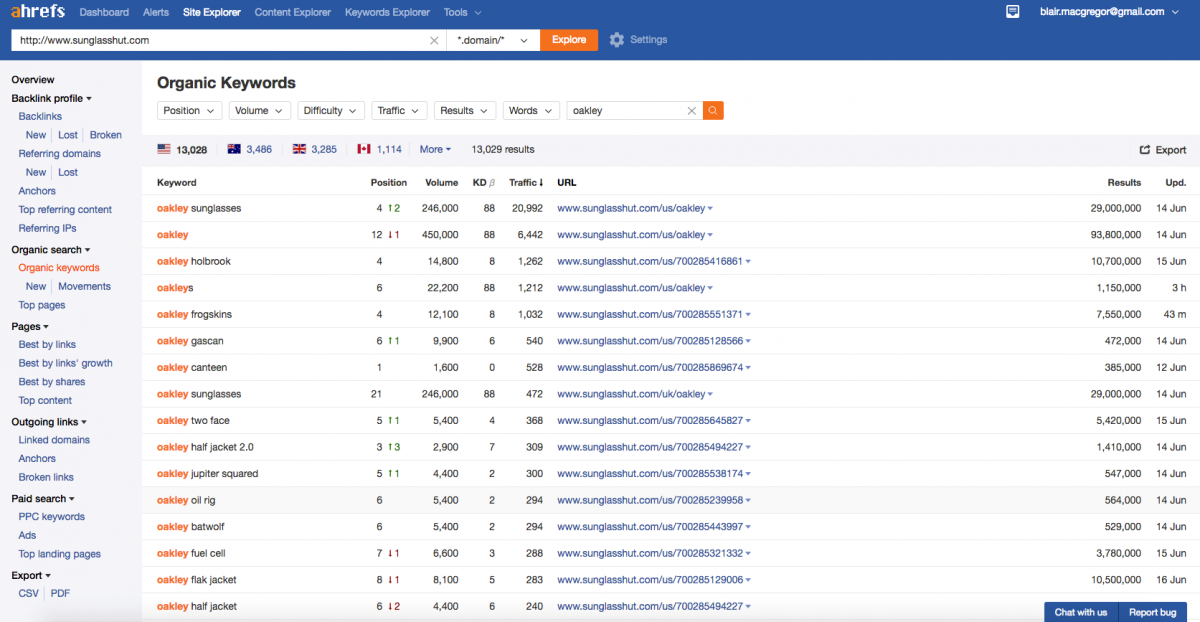Open the 'oakley holbrook' keyword link
Image resolution: width=1200 pixels, height=622 pixels.
(194, 261)
